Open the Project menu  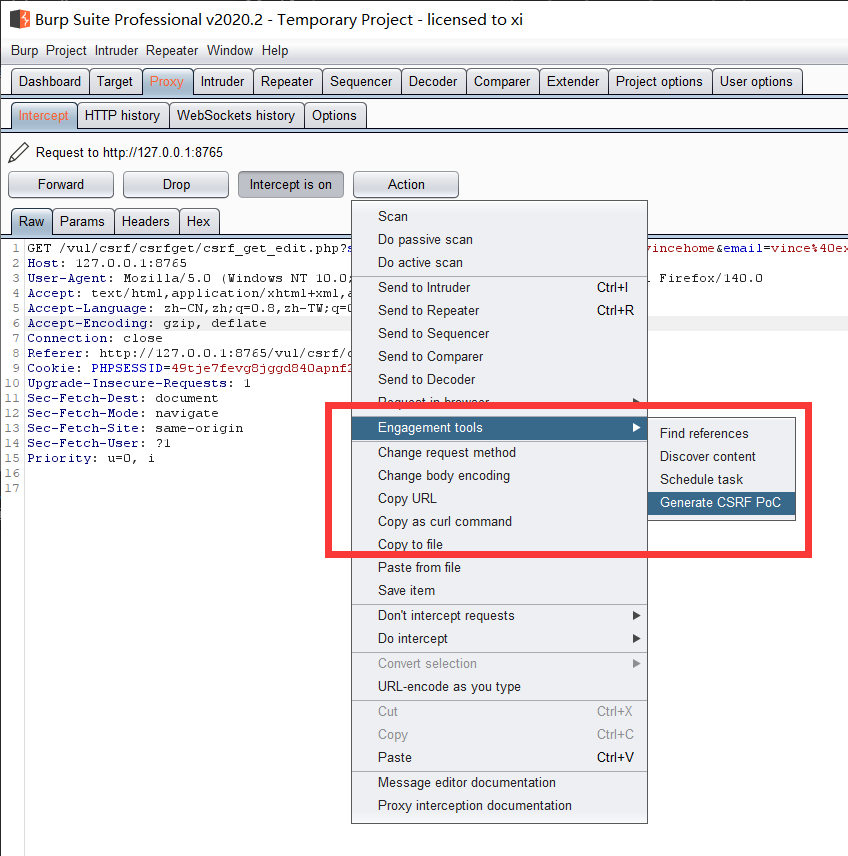click(66, 51)
